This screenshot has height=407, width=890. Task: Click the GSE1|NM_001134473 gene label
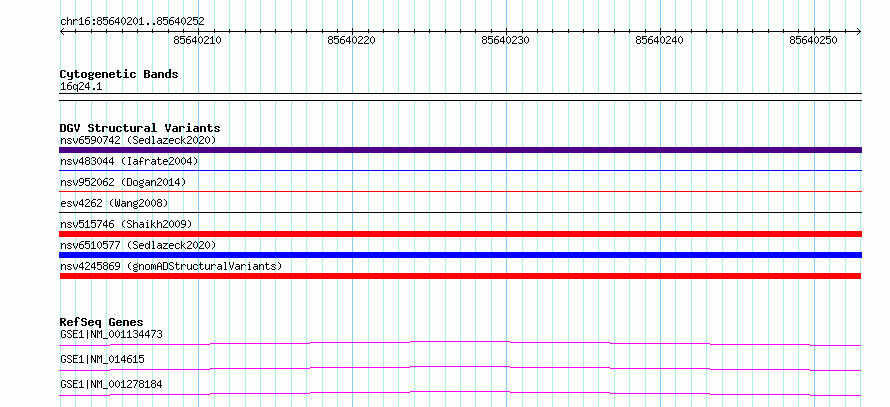tap(111, 334)
